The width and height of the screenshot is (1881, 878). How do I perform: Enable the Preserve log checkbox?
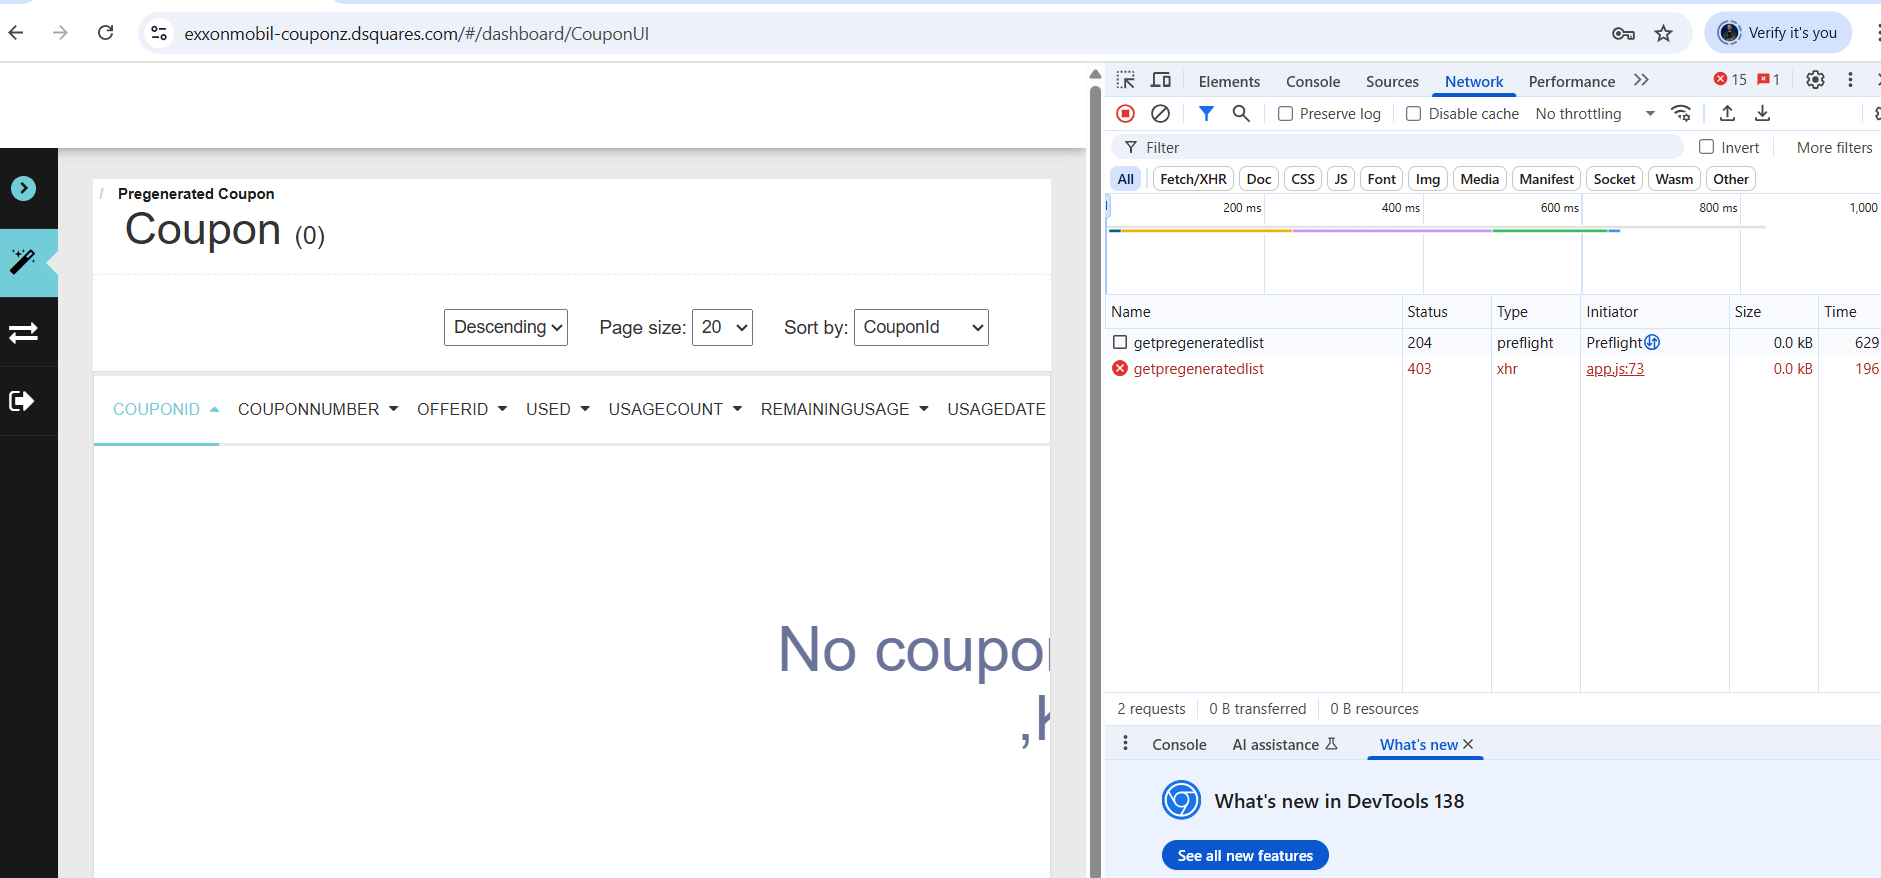pyautogui.click(x=1286, y=114)
